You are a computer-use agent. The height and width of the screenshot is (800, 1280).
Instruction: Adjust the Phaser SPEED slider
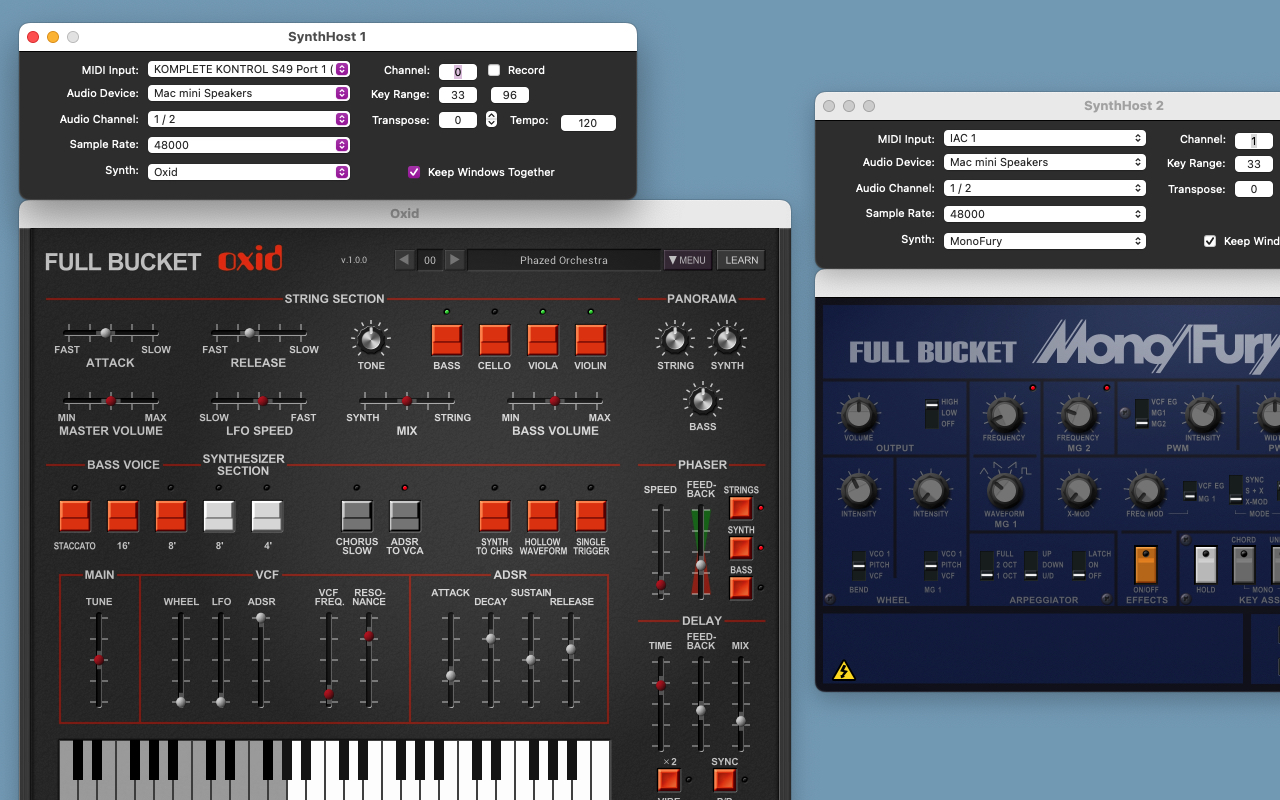click(660, 584)
